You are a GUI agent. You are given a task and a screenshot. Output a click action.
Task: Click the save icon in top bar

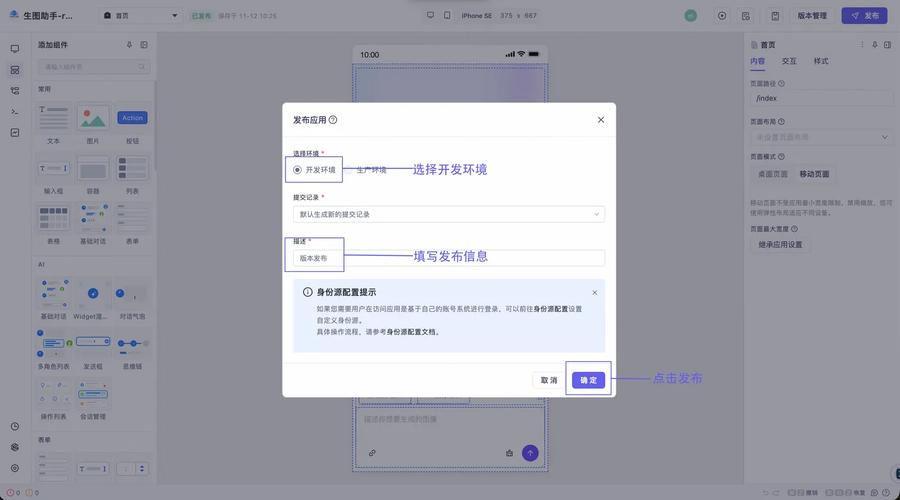click(x=775, y=16)
